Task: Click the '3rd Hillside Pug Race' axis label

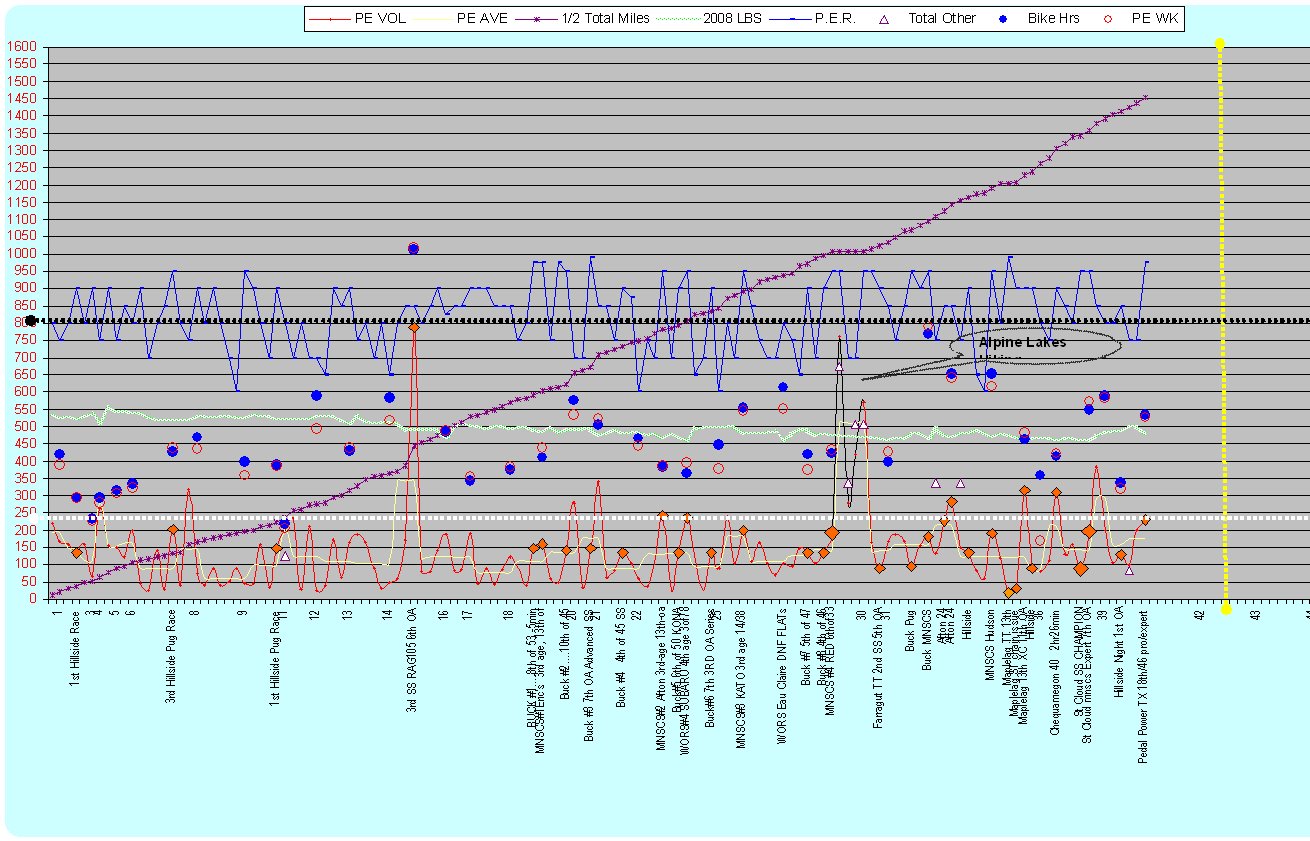Action: pos(171,656)
